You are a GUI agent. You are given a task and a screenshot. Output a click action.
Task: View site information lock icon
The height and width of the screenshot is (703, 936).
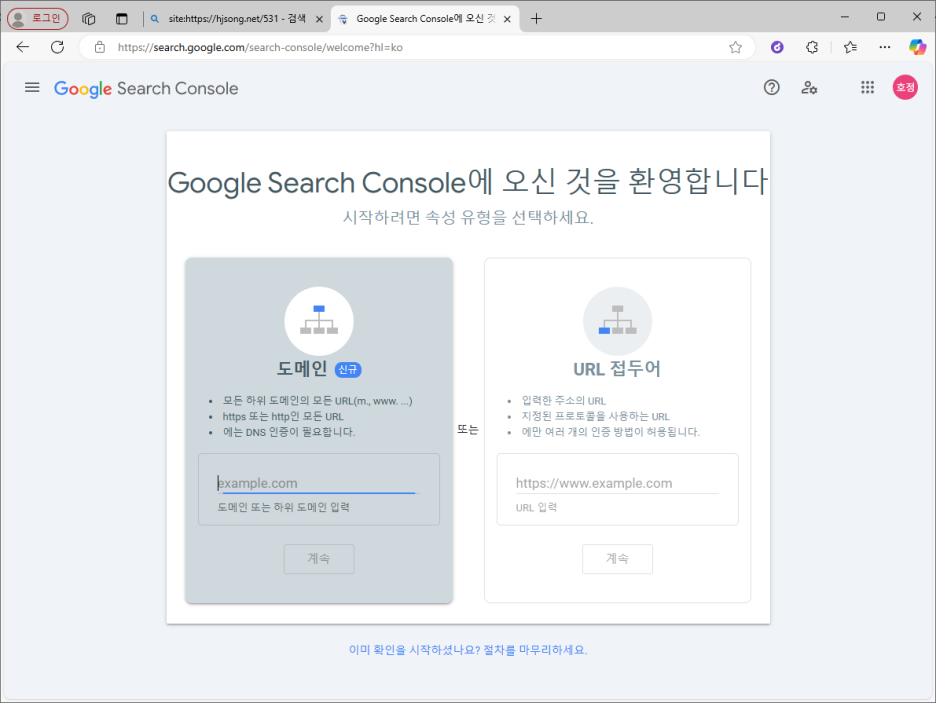pyautogui.click(x=100, y=47)
